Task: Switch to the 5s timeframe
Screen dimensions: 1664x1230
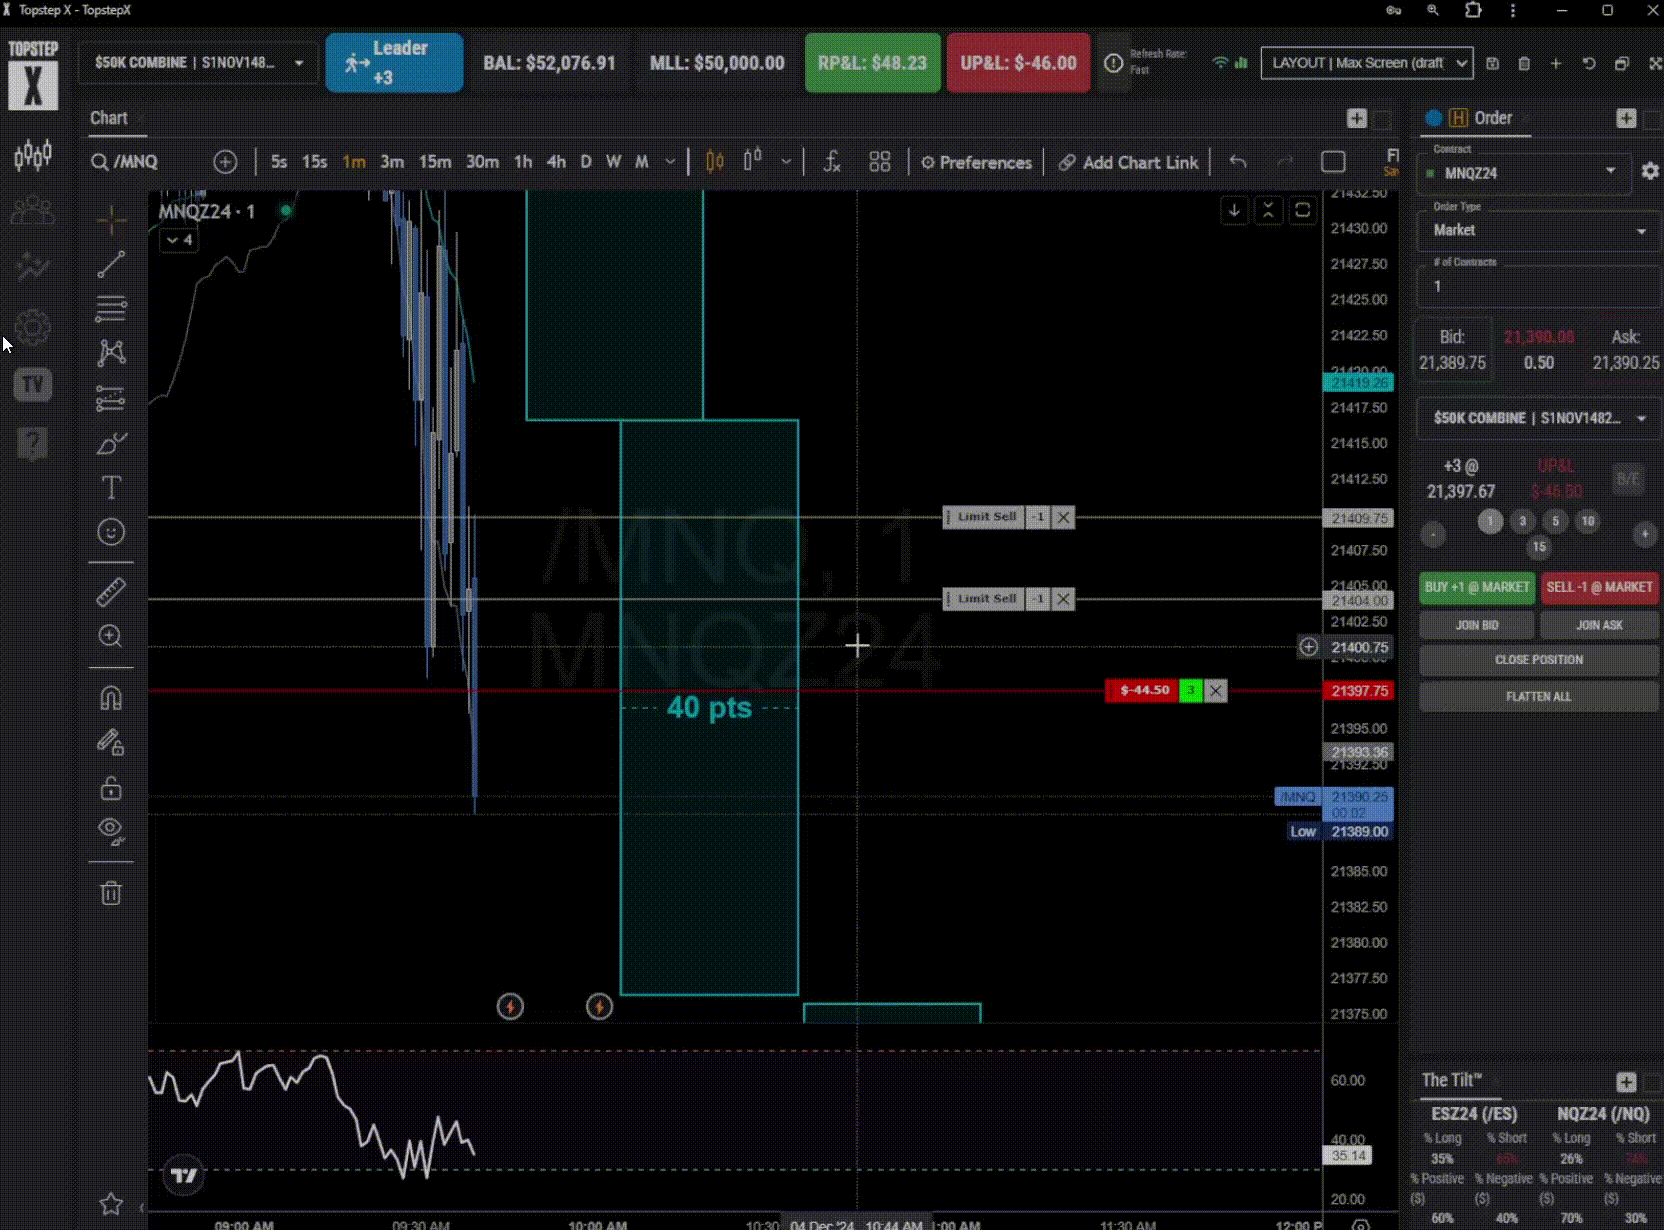Action: click(x=279, y=162)
